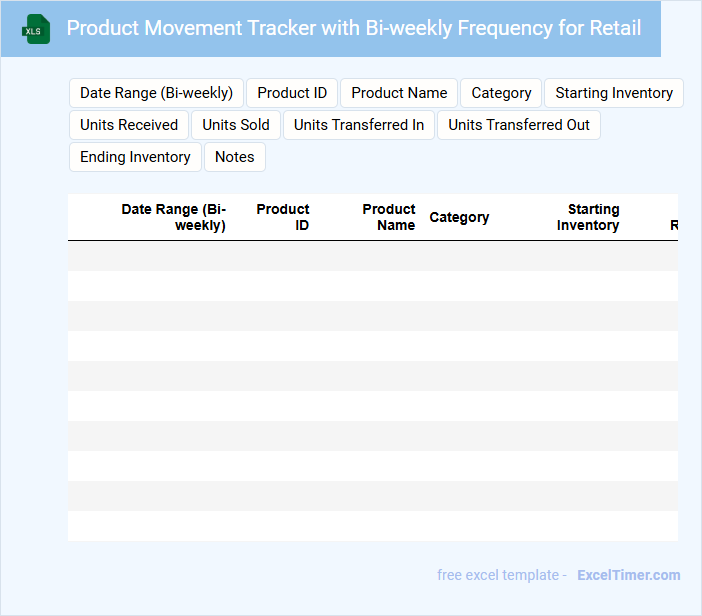Viewport: 702px width, 616px height.
Task: Click the green XLS file icon
Action: [x=36, y=29]
